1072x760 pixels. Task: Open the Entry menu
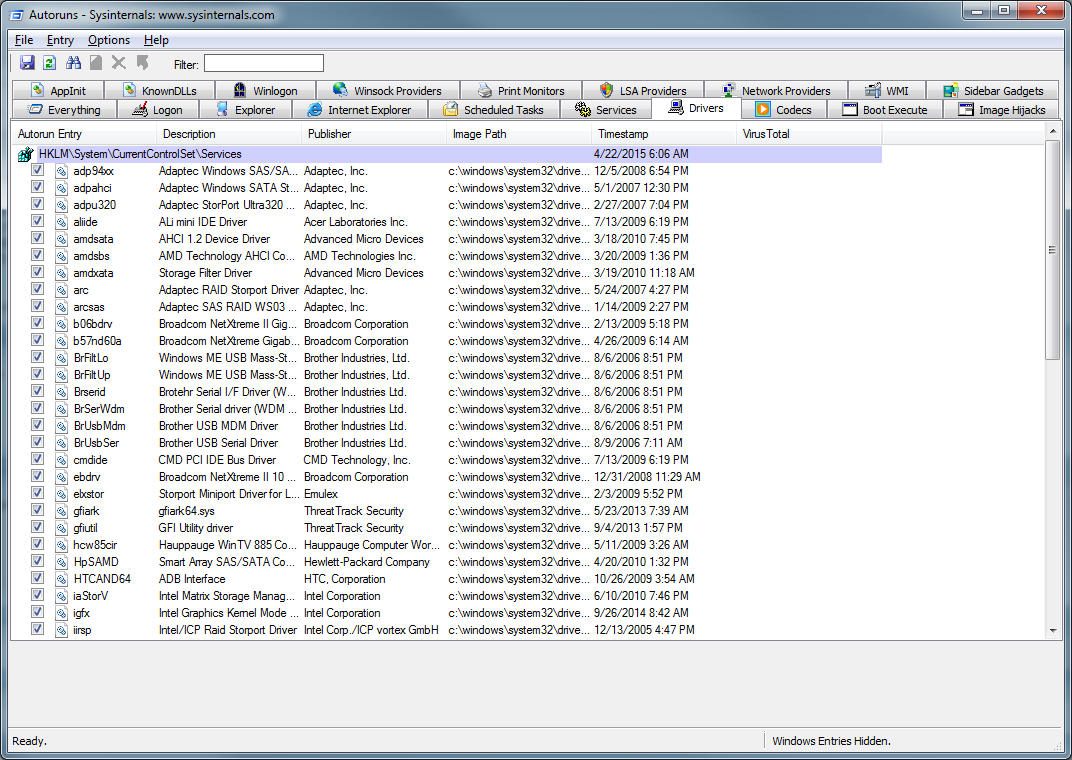pos(60,40)
